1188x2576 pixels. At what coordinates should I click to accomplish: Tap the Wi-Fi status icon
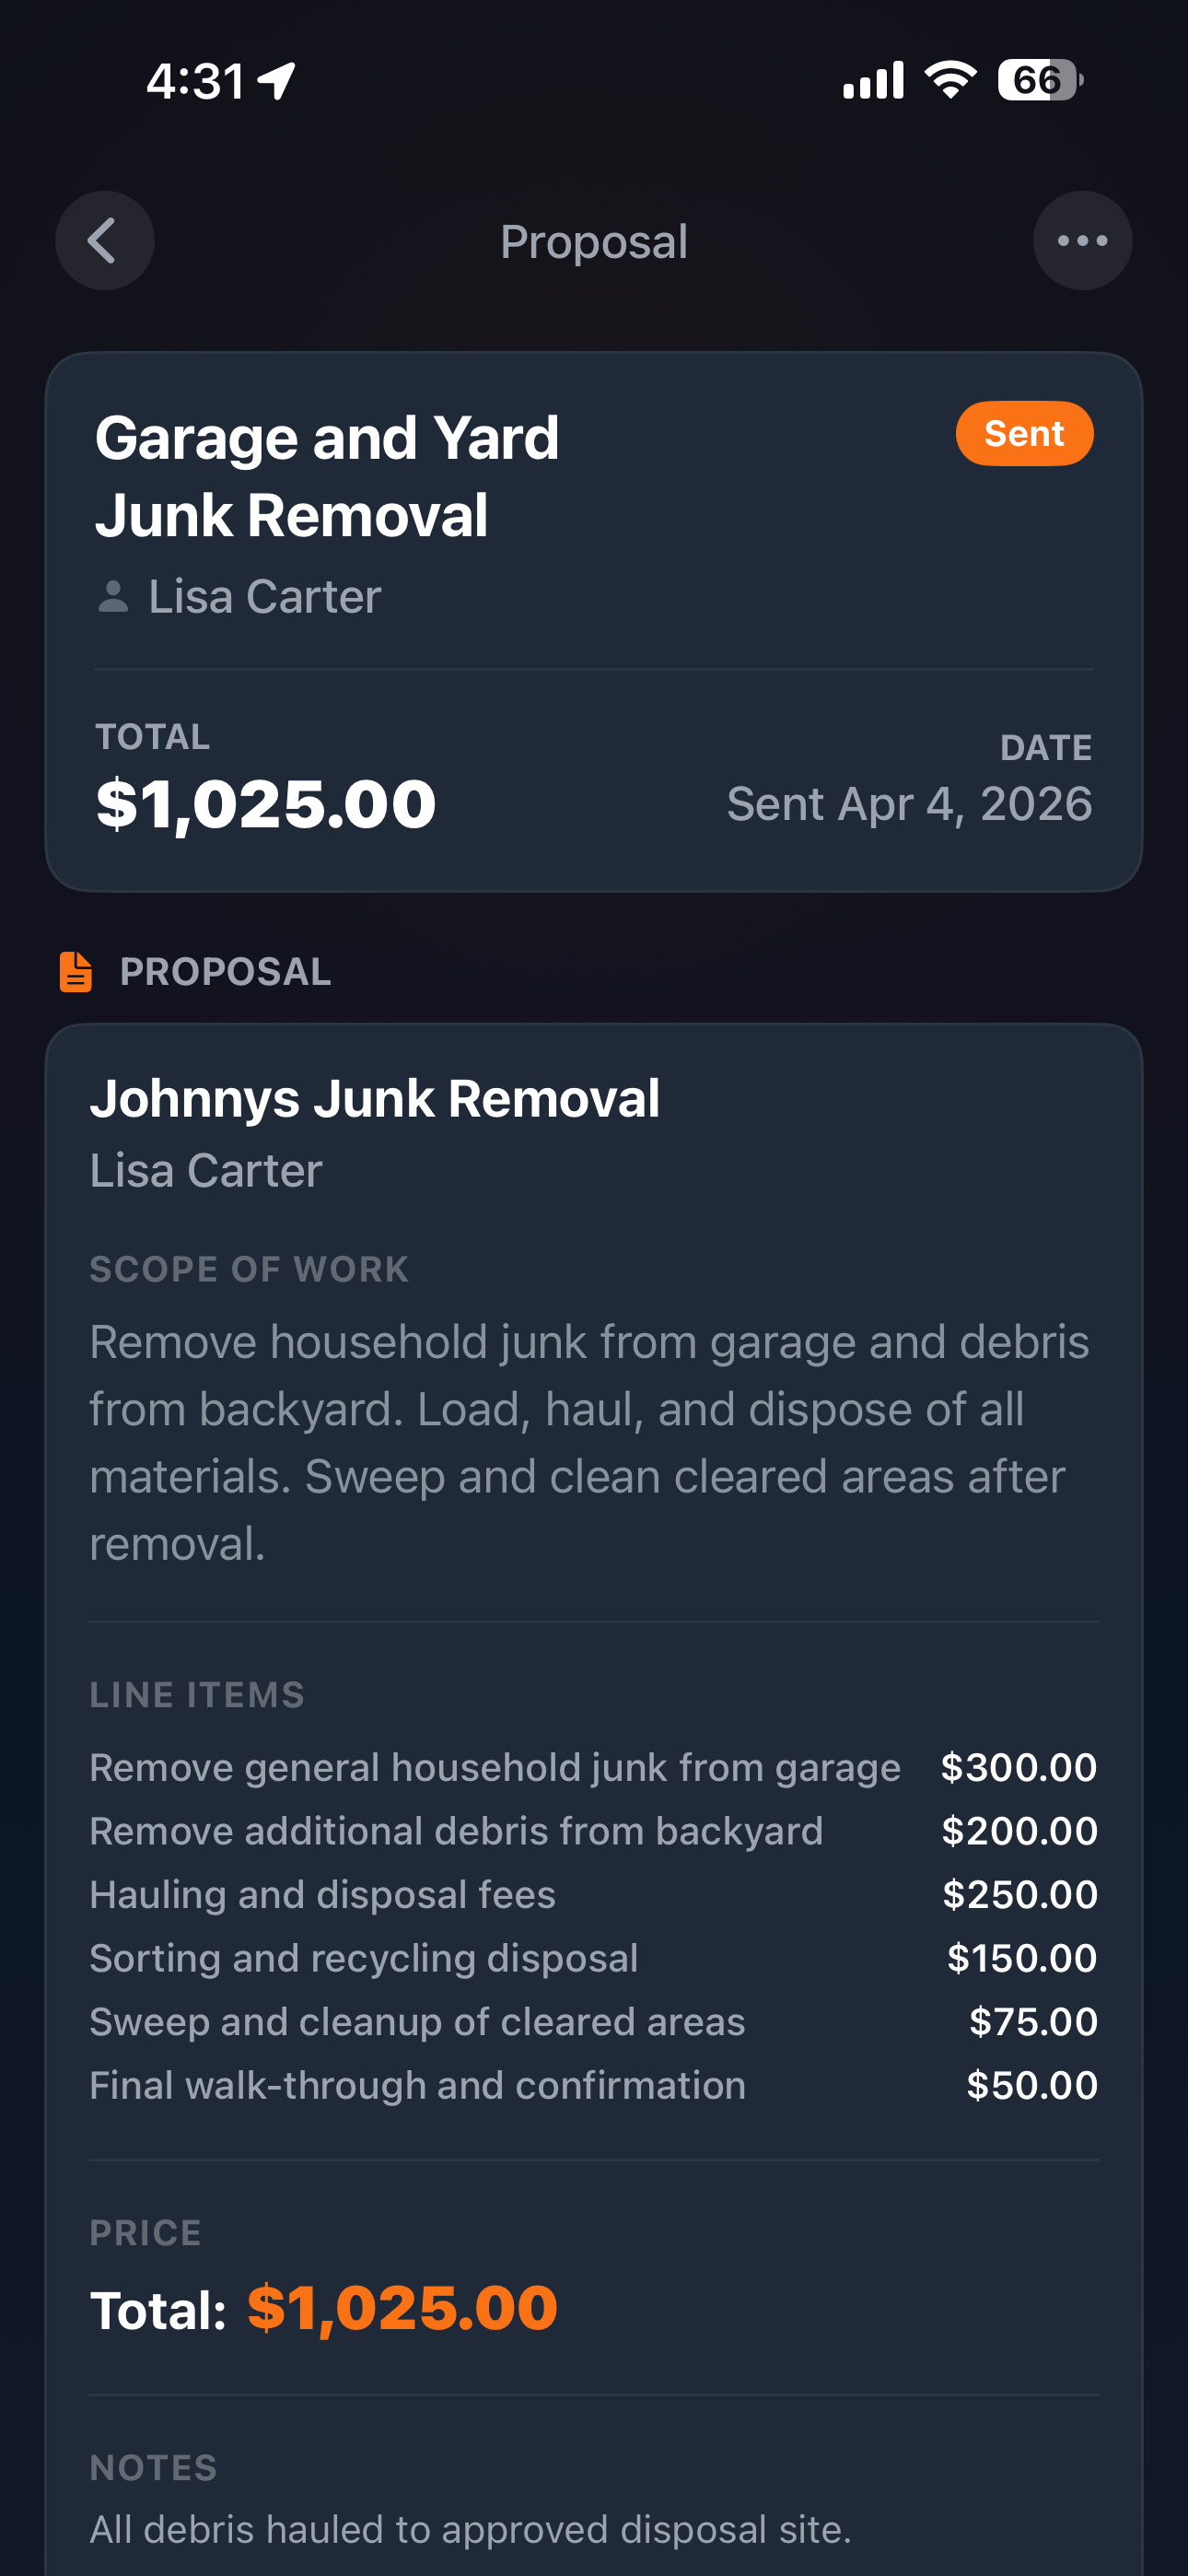[x=950, y=80]
